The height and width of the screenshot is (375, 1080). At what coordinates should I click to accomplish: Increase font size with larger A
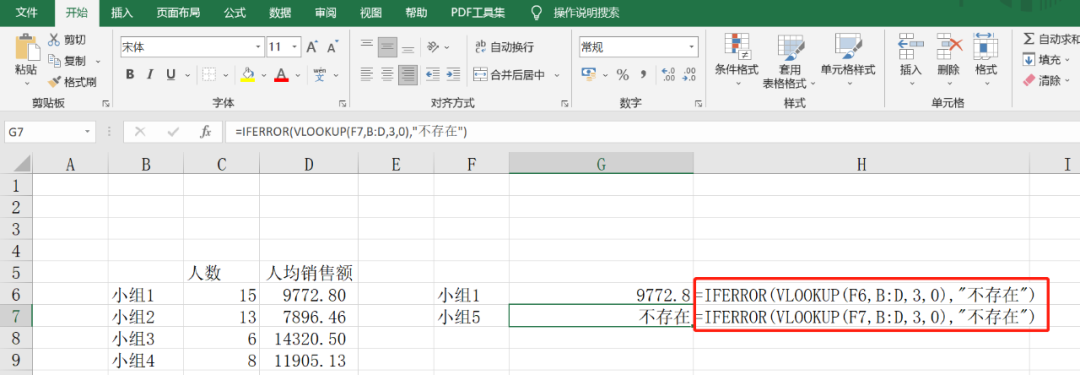(x=311, y=47)
